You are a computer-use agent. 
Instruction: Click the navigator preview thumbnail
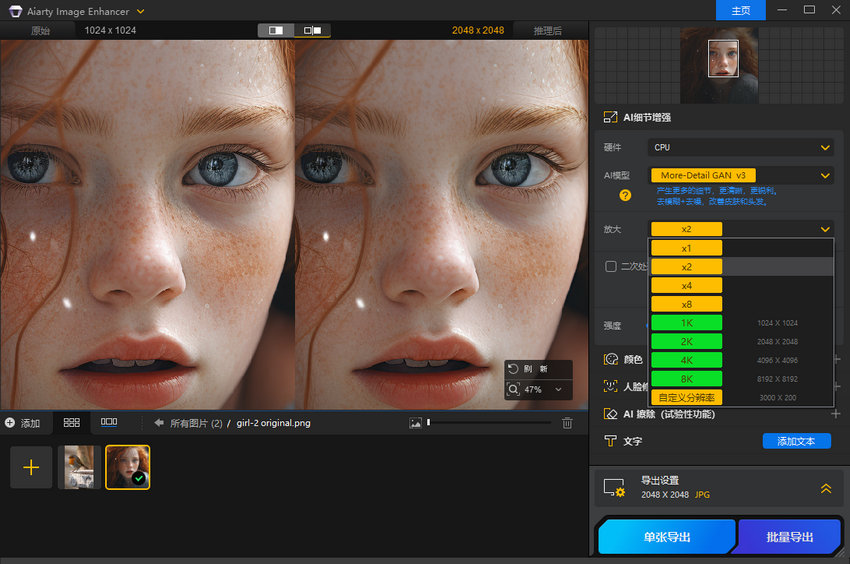pyautogui.click(x=719, y=66)
